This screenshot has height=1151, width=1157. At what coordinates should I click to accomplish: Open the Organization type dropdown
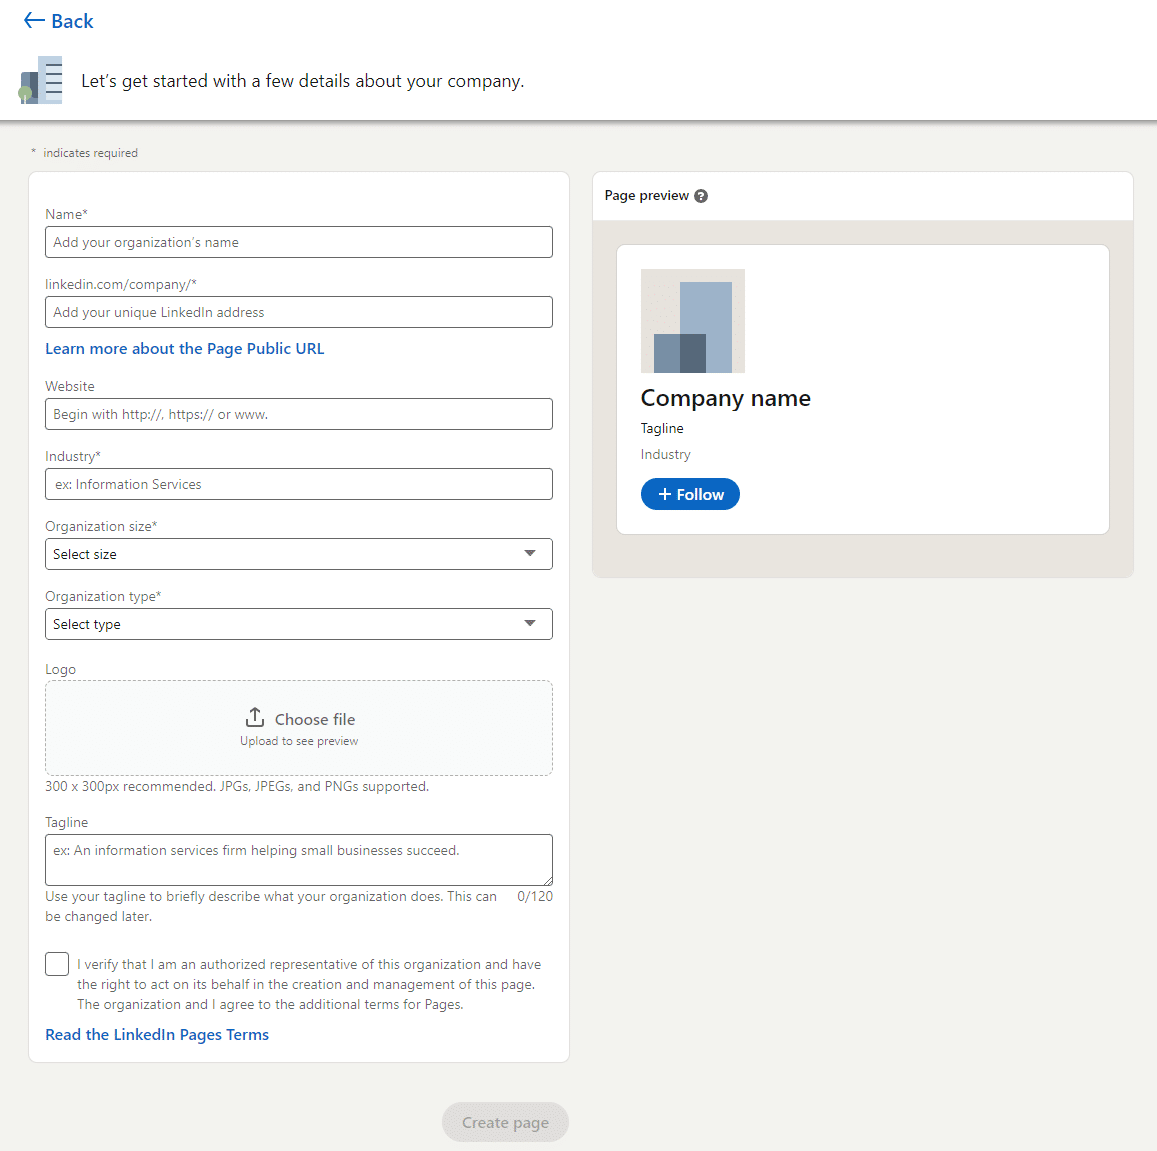[298, 624]
